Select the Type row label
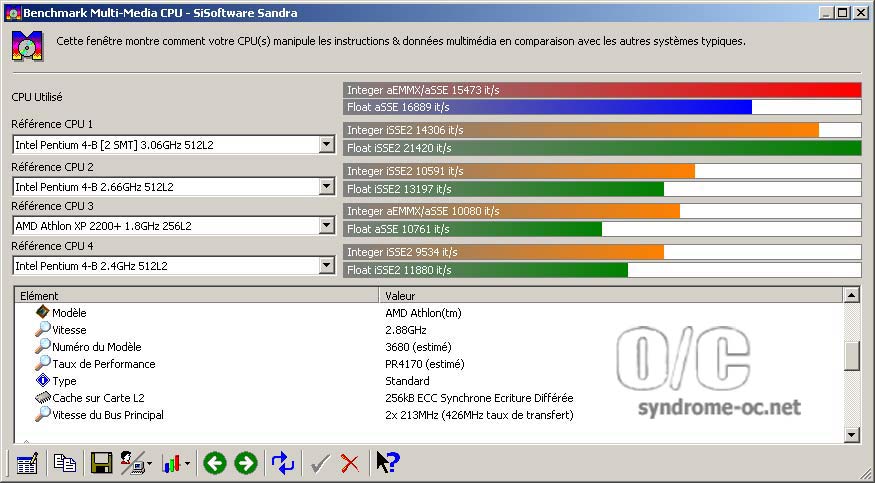875x483 pixels. pos(64,381)
